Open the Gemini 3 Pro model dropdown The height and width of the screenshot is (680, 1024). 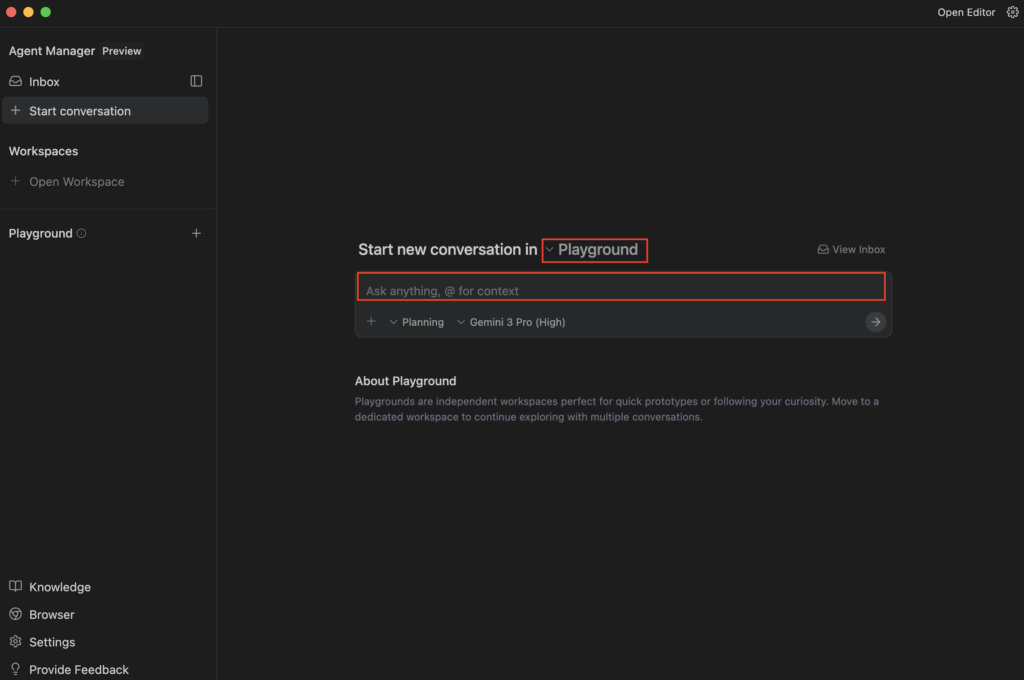click(511, 322)
